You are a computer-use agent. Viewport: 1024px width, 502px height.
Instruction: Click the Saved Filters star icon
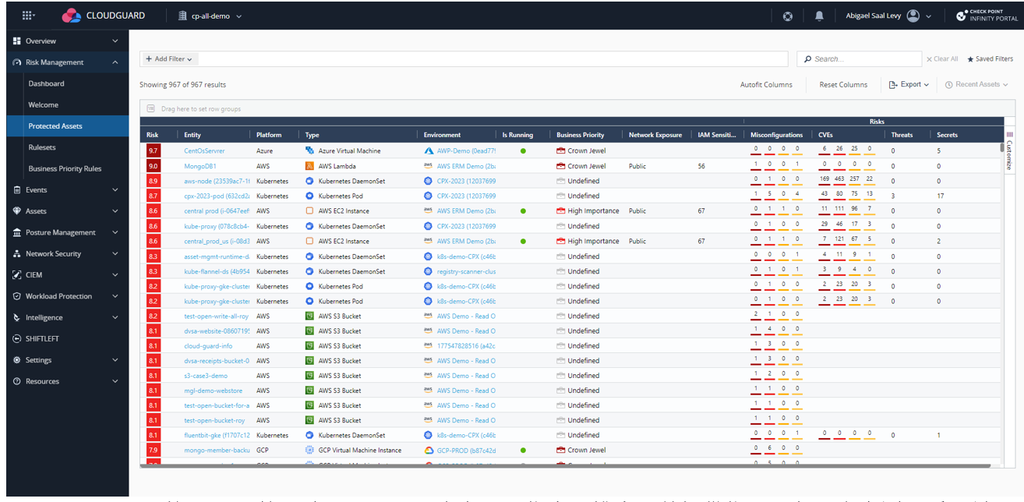[969, 59]
